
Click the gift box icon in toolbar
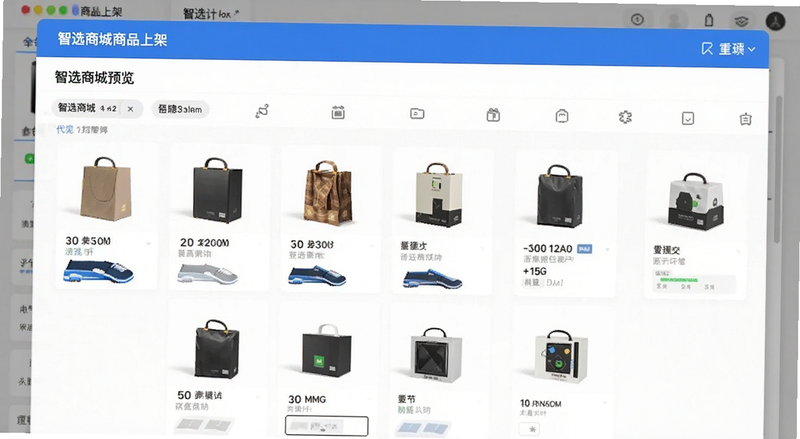[493, 115]
